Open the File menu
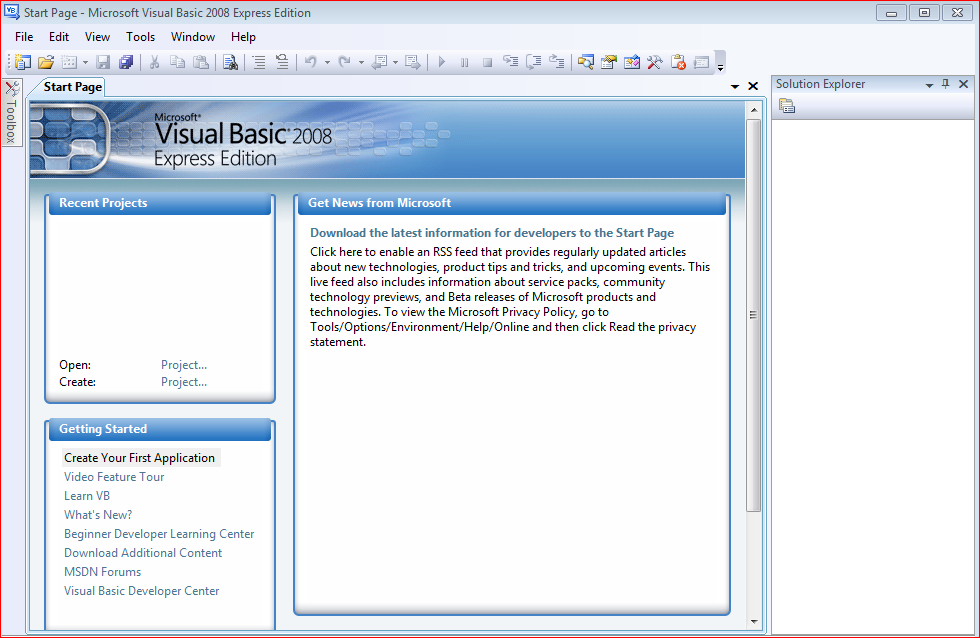The width and height of the screenshot is (980, 638). pyautogui.click(x=24, y=37)
